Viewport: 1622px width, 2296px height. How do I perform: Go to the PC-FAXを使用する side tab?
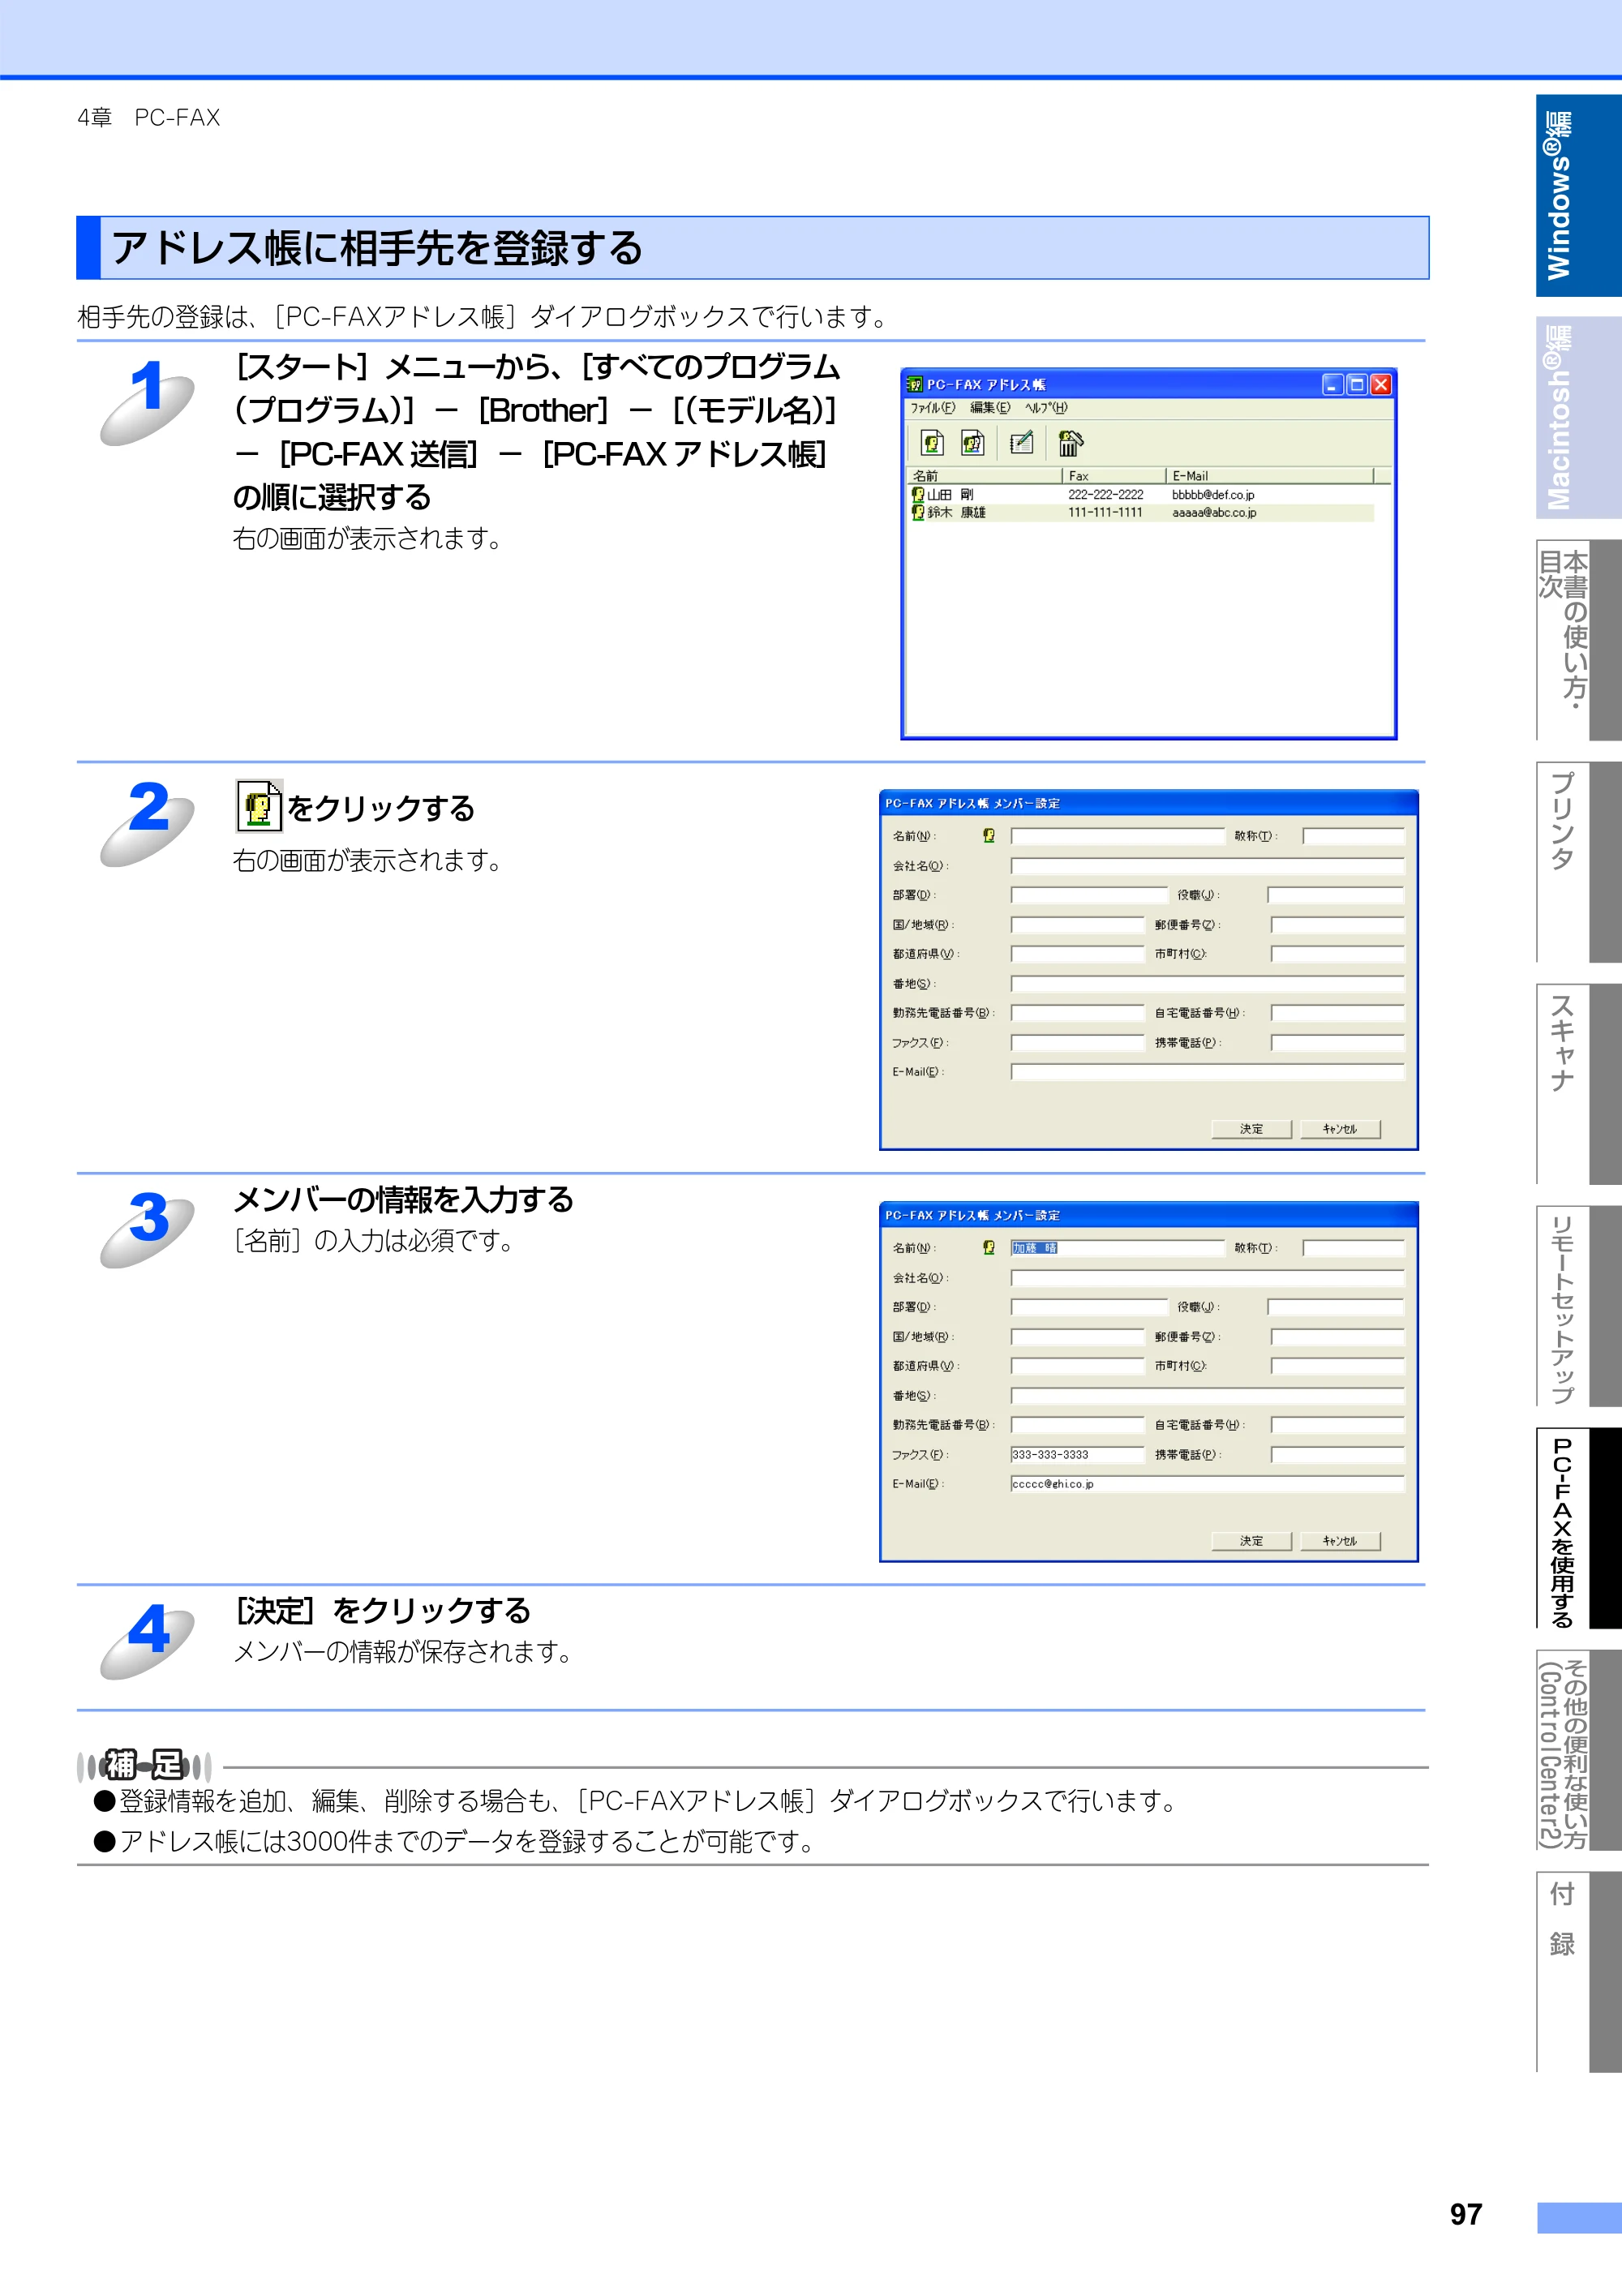click(1578, 1528)
